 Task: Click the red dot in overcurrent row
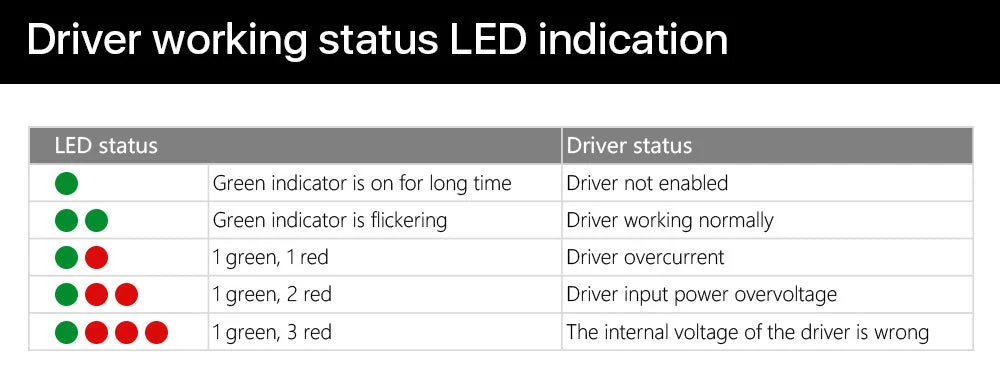(x=96, y=258)
